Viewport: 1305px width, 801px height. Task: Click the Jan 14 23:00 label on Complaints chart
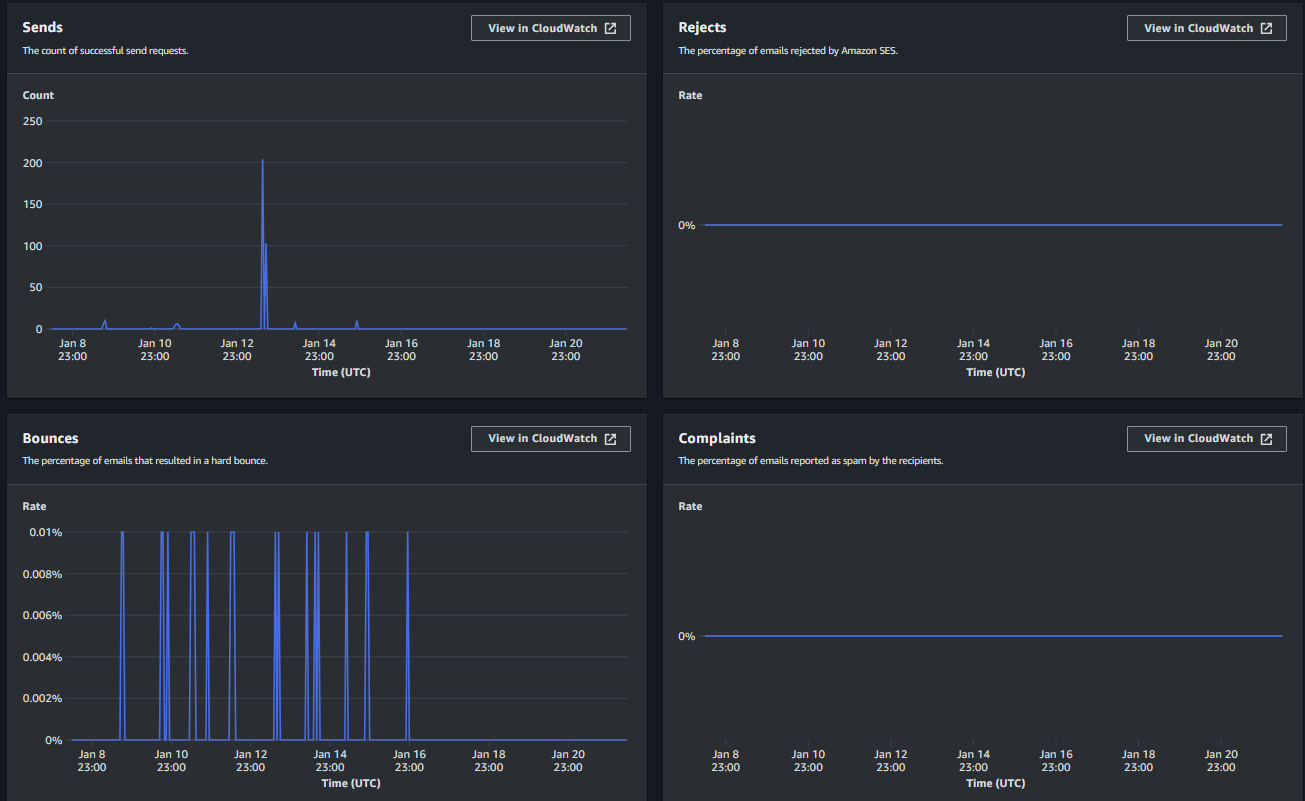pyautogui.click(x=973, y=760)
